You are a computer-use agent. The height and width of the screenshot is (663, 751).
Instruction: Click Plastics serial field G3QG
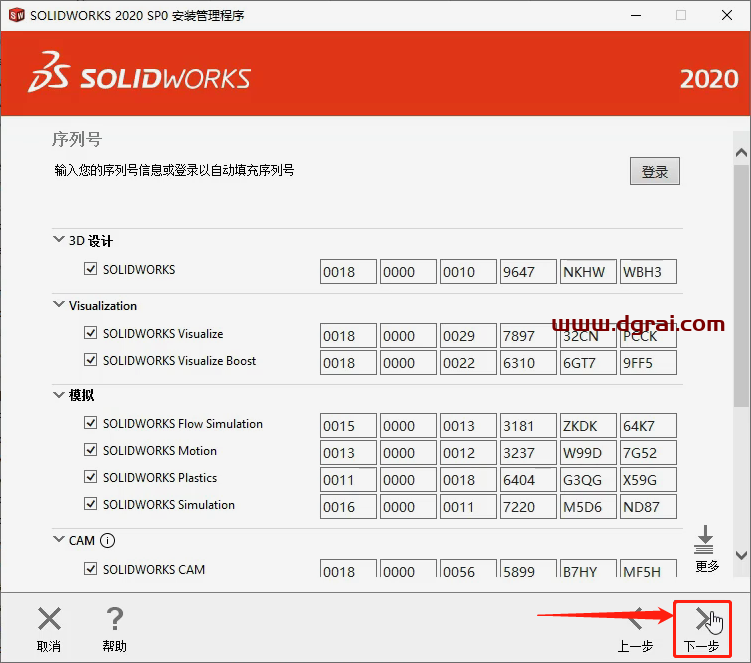pos(588,480)
